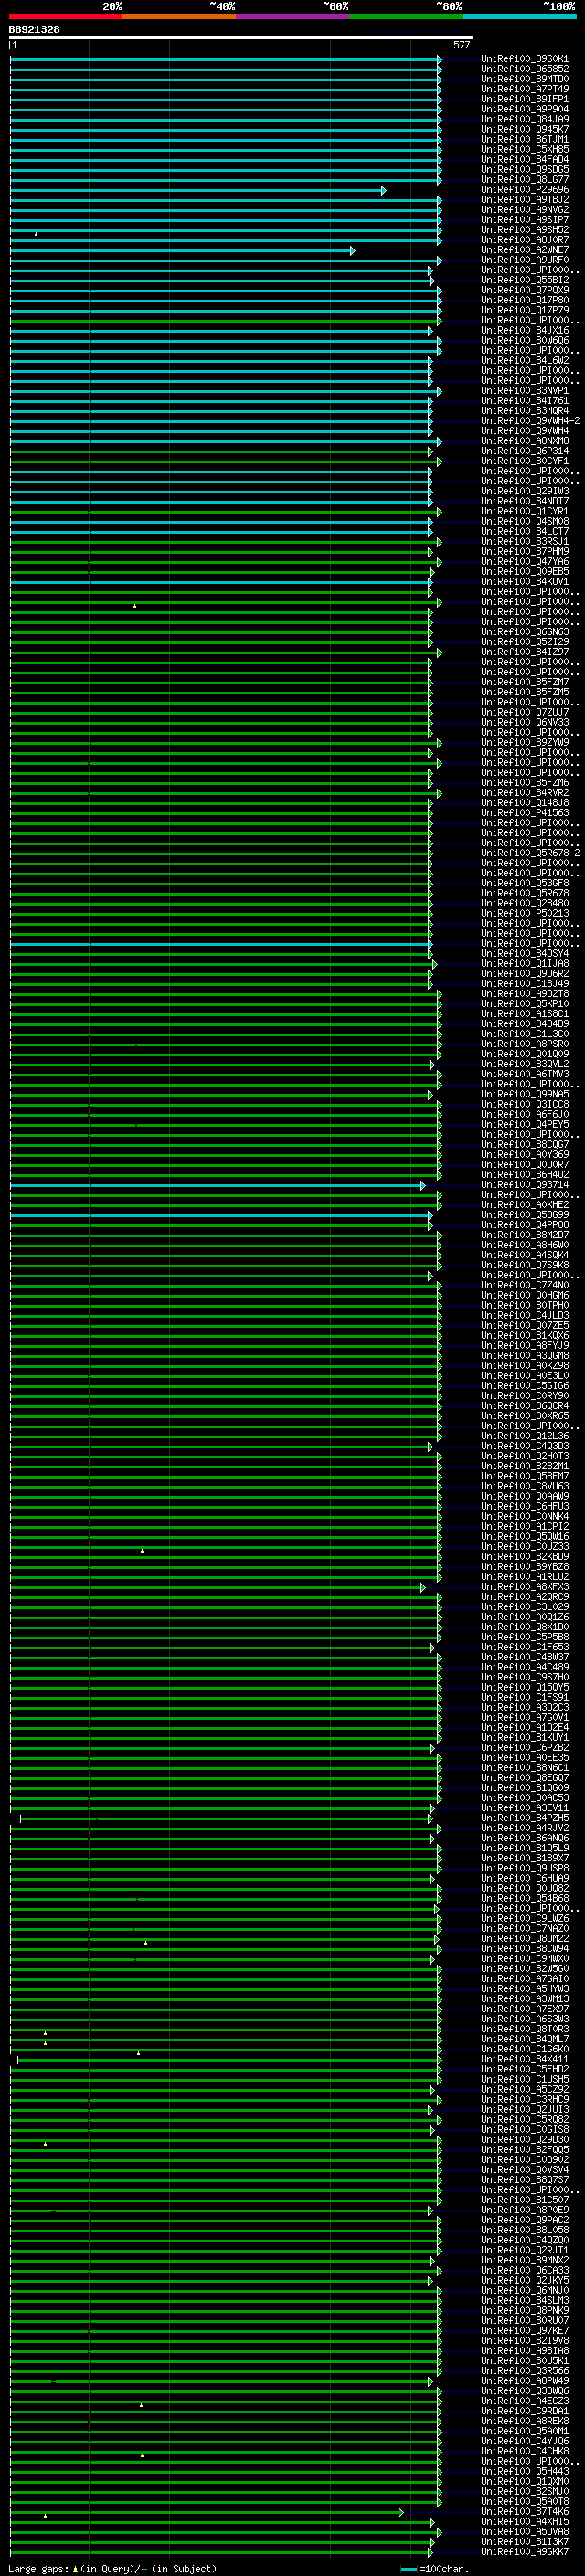
Task: Select hit label UniRef100_Q17P79
Action: [x=525, y=310]
